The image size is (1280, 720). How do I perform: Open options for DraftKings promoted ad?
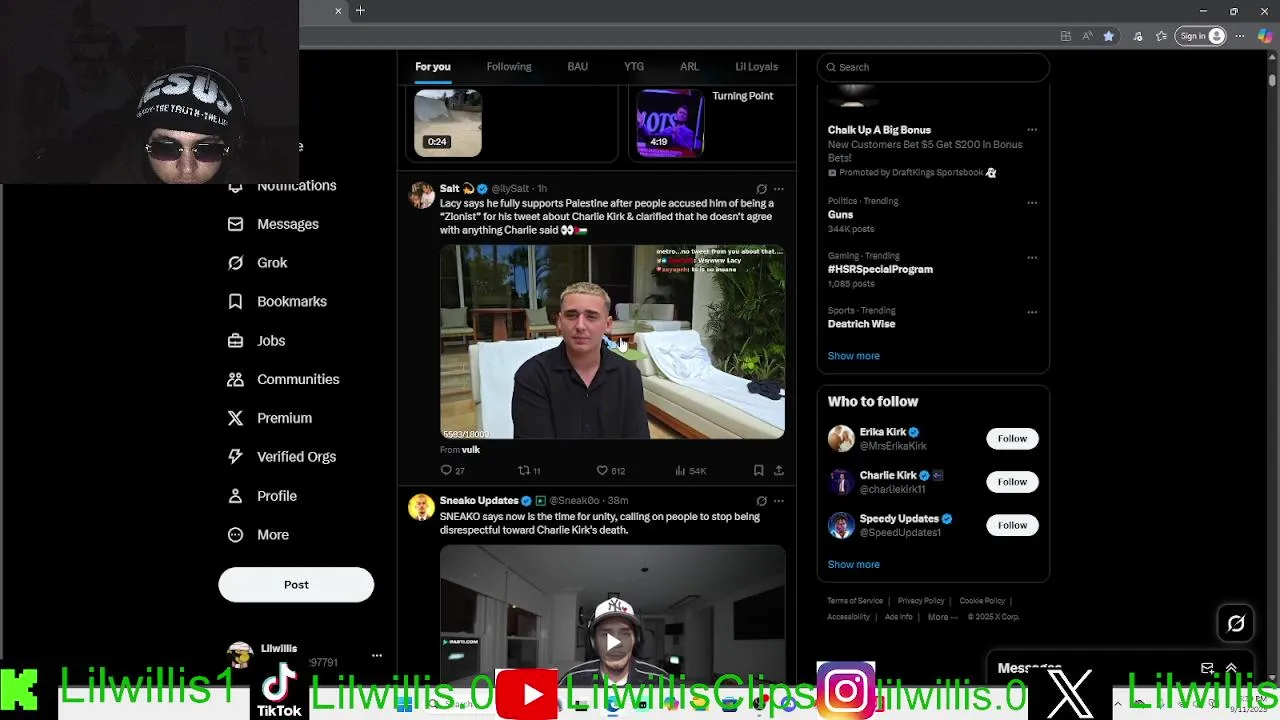(1032, 130)
